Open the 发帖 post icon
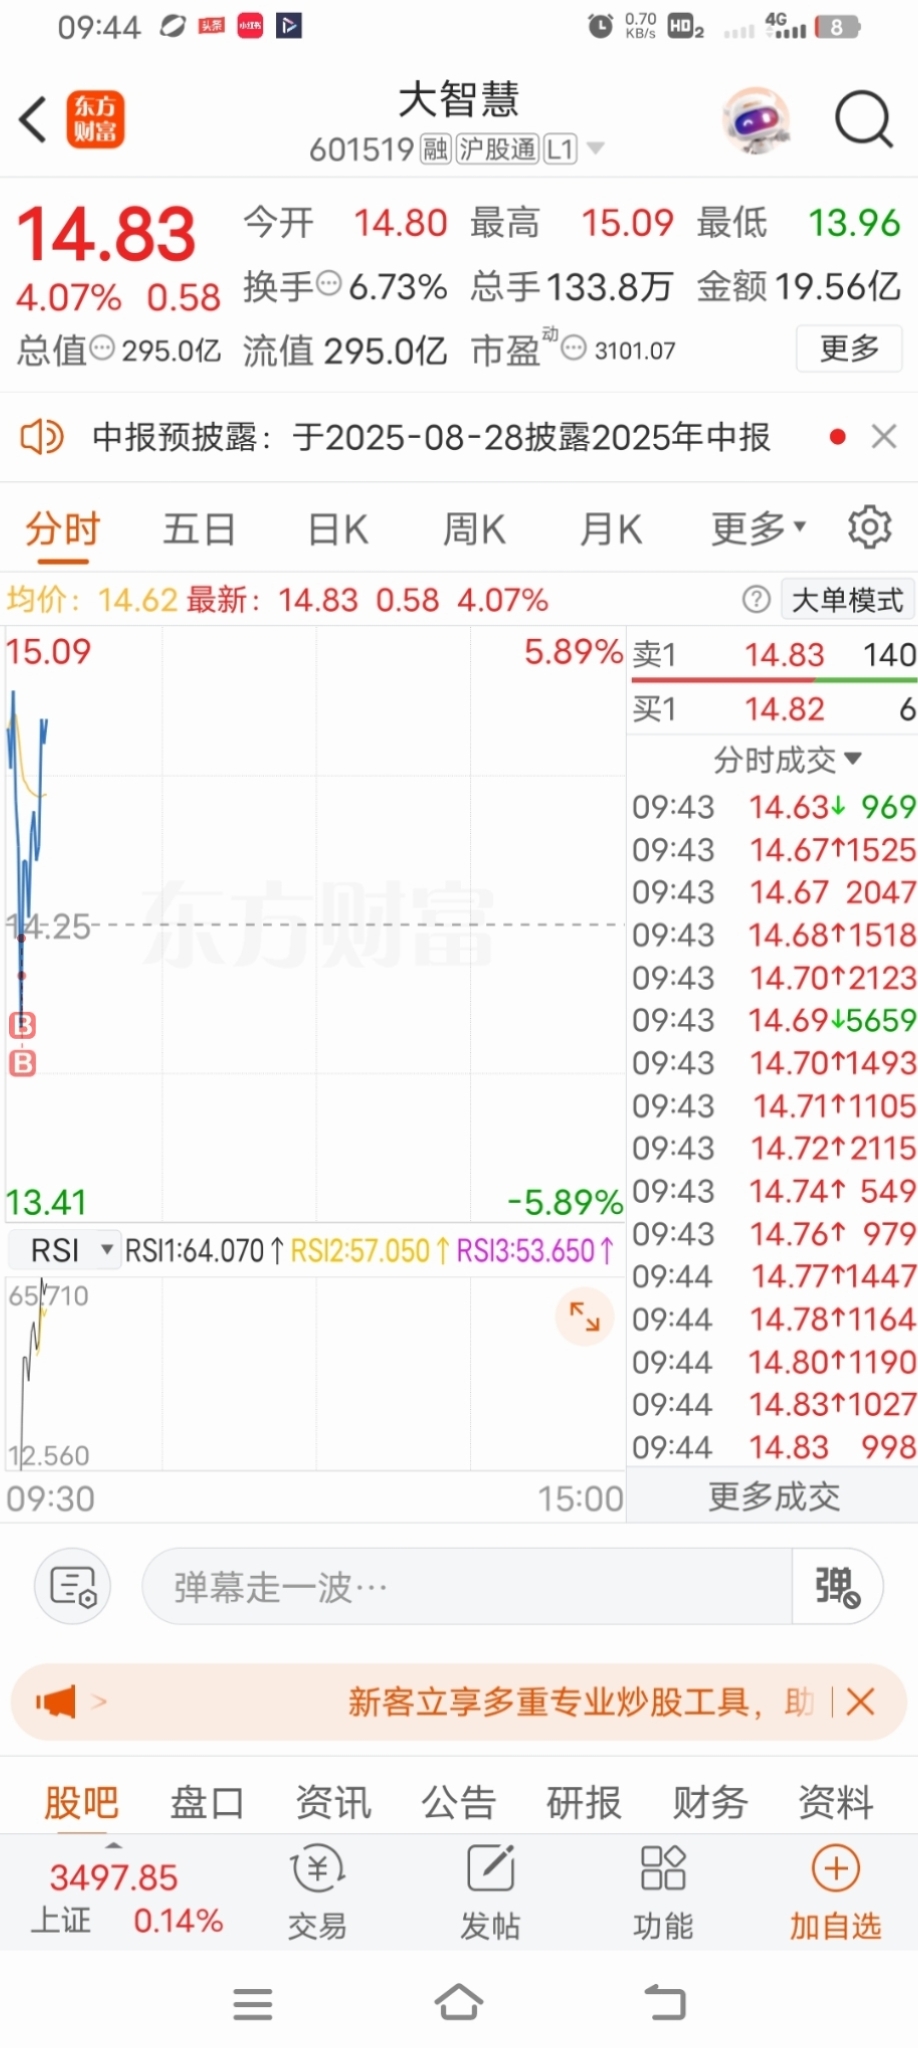 [490, 1892]
